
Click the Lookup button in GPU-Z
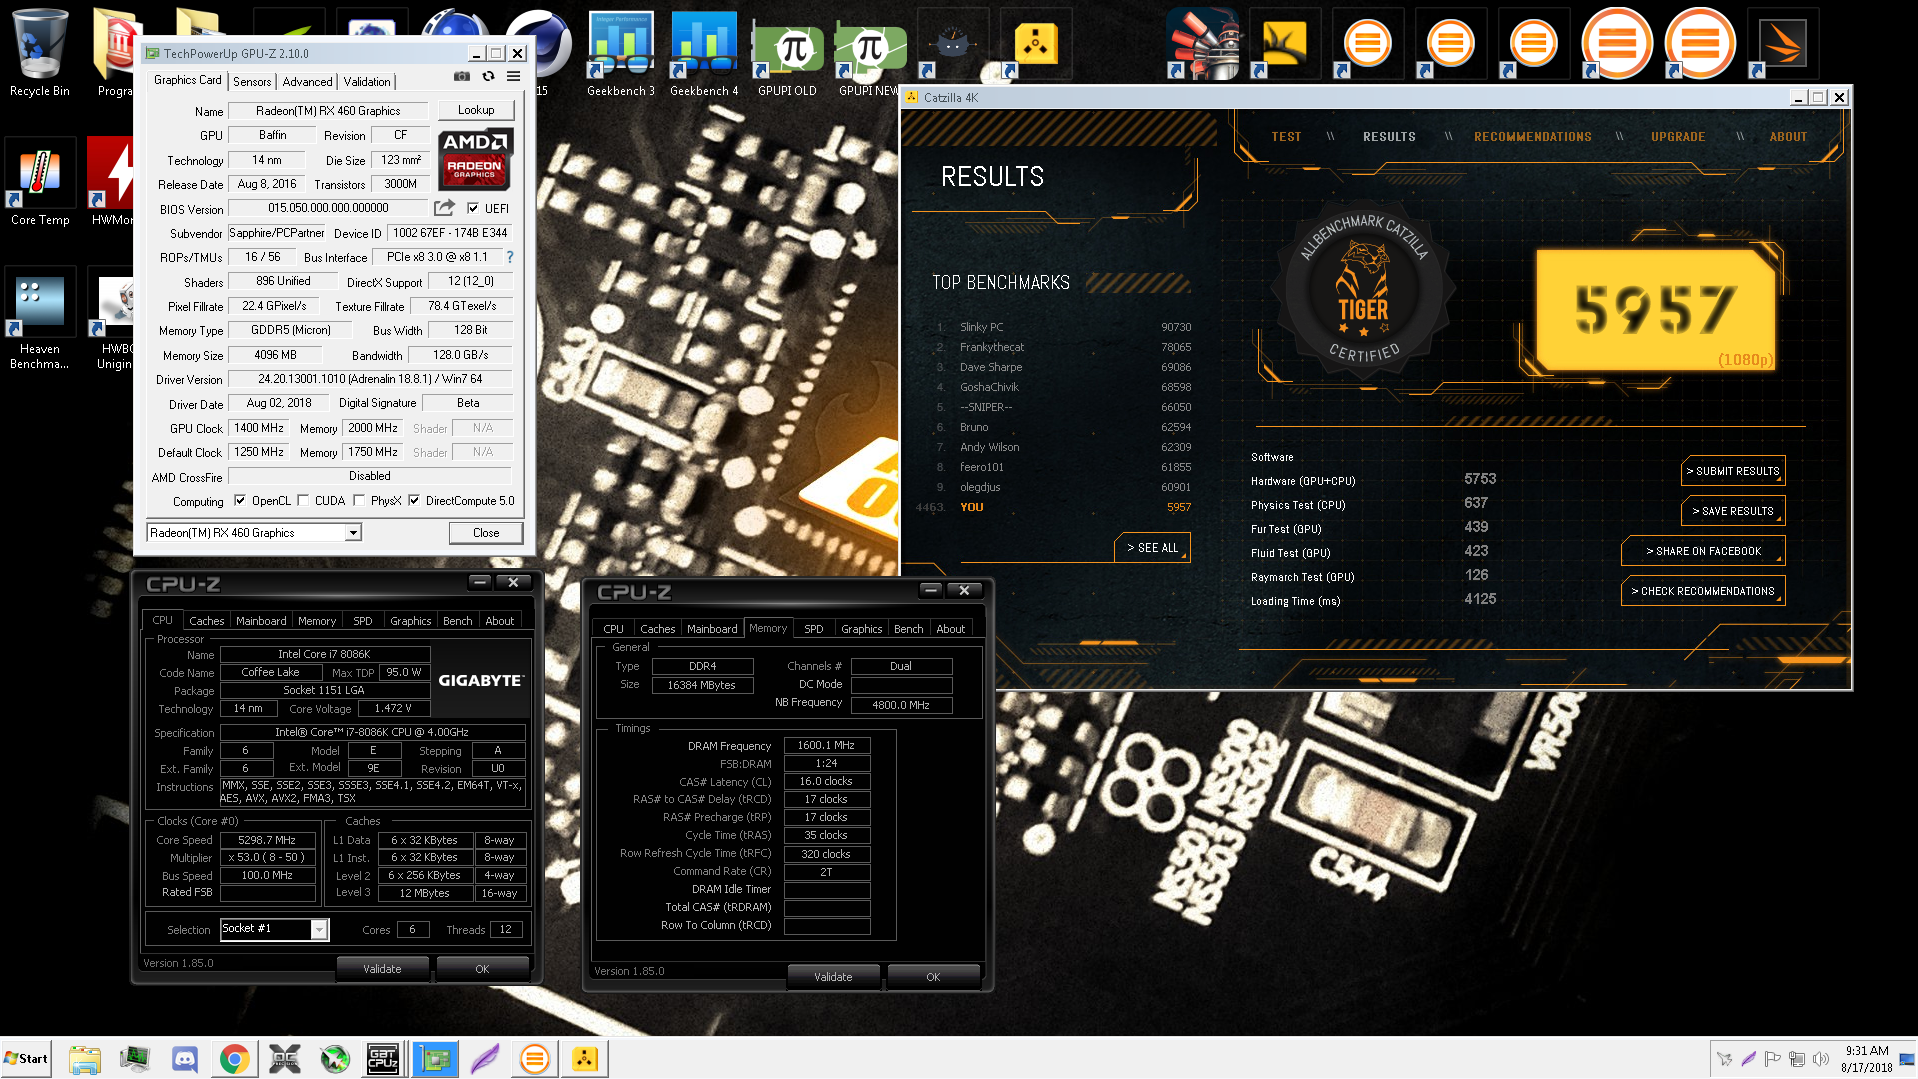(476, 110)
